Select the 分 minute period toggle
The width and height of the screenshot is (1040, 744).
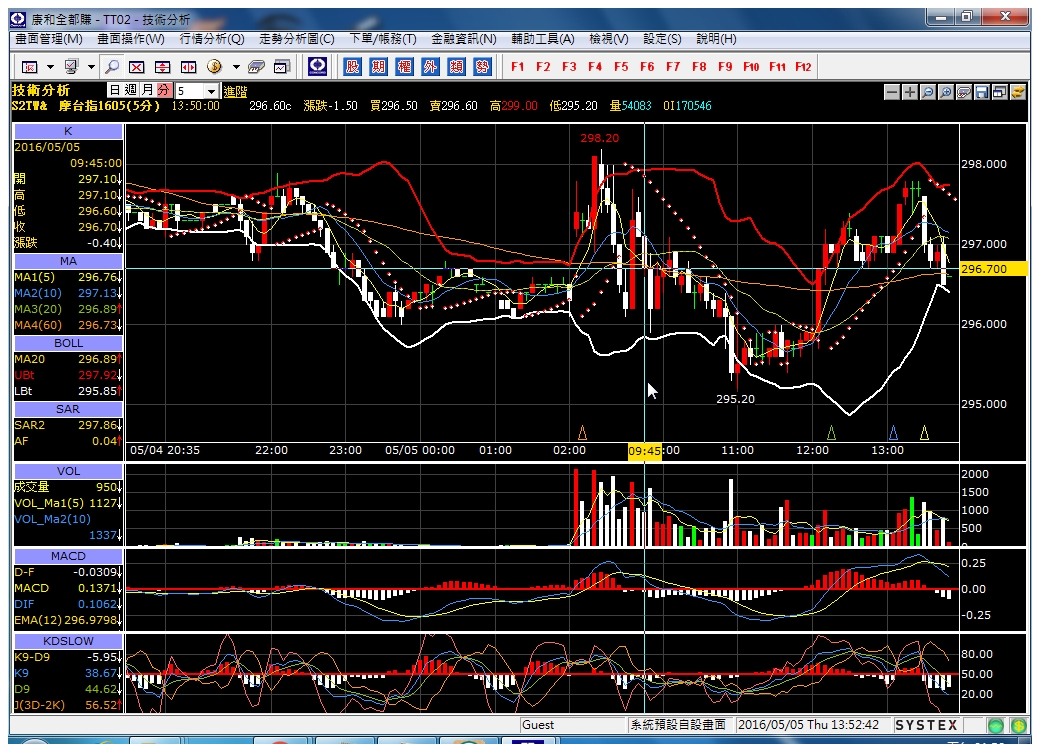pos(163,90)
